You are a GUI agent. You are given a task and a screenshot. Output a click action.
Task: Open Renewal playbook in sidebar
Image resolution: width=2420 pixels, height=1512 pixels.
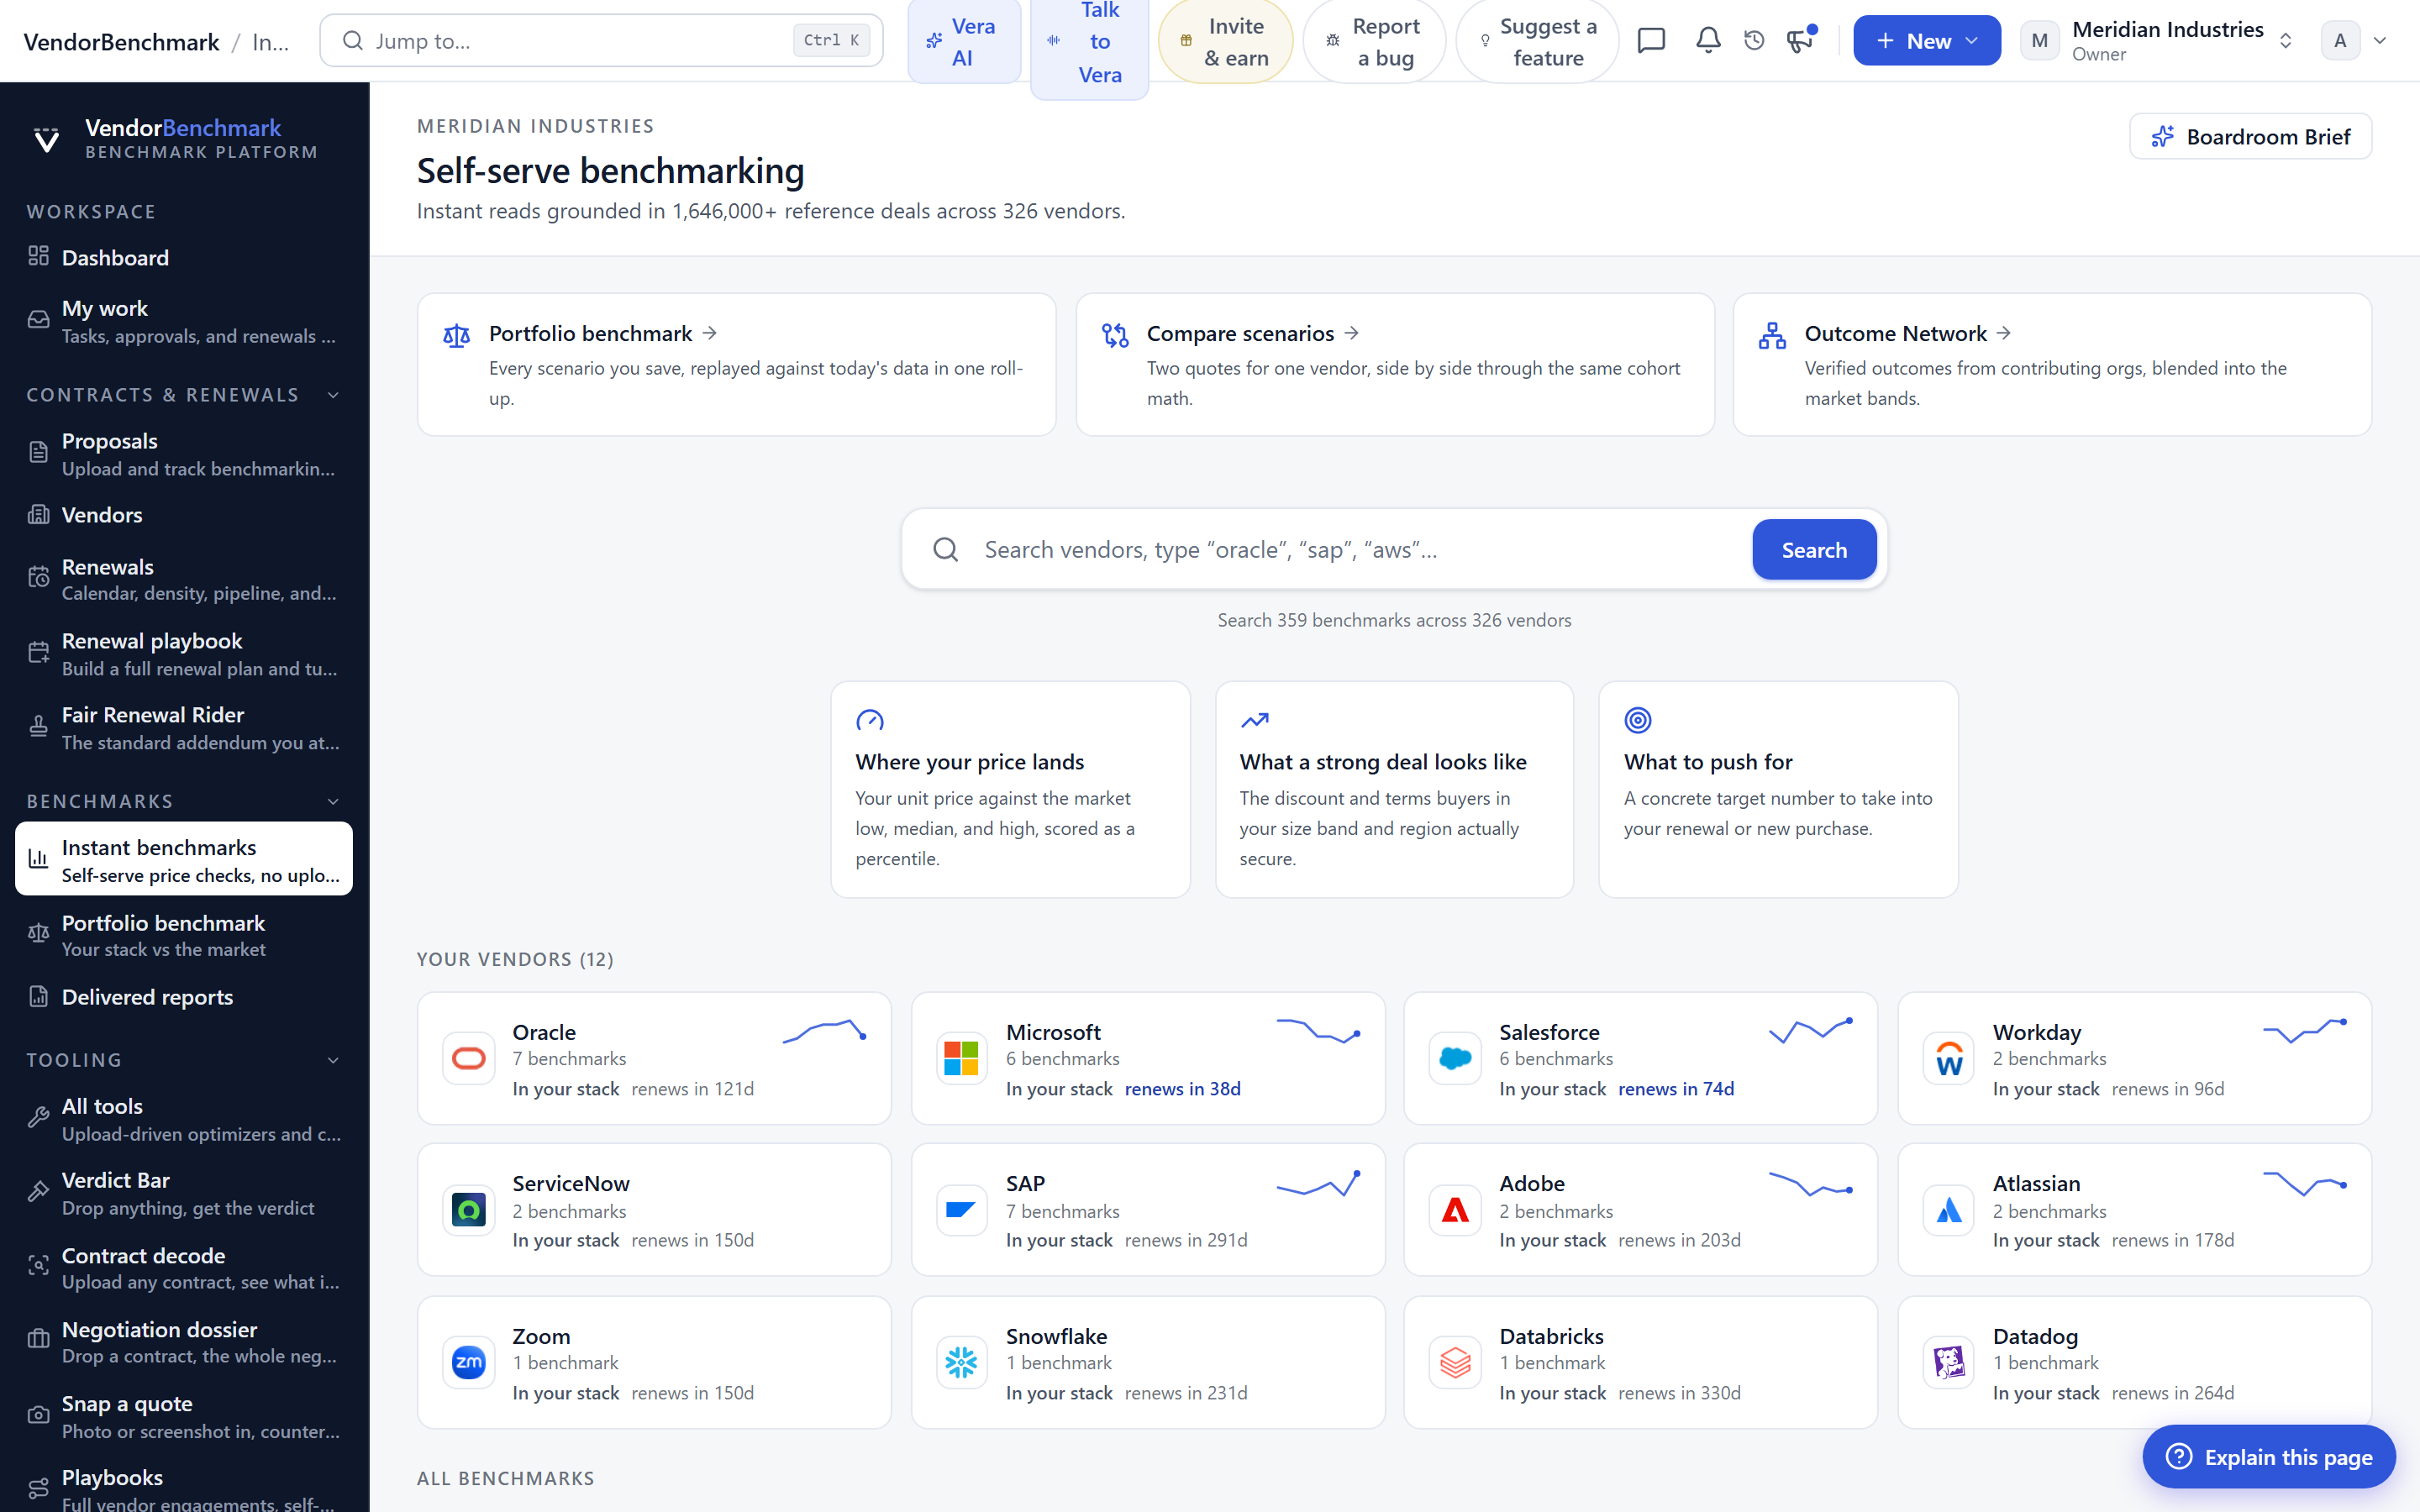(x=184, y=654)
